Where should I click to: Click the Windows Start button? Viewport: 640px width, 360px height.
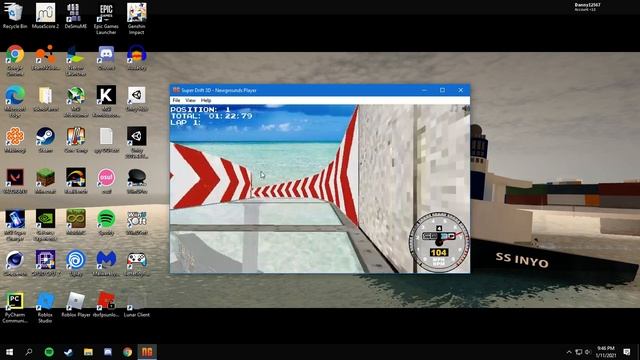coord(9,352)
